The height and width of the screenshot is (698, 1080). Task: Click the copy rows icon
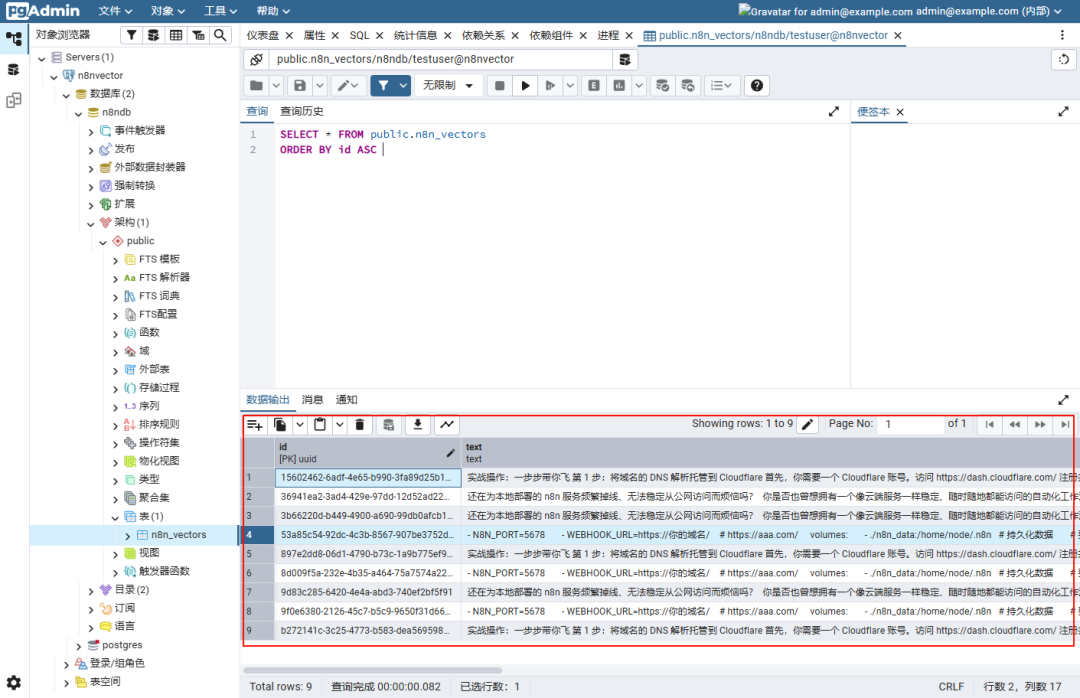(280, 425)
